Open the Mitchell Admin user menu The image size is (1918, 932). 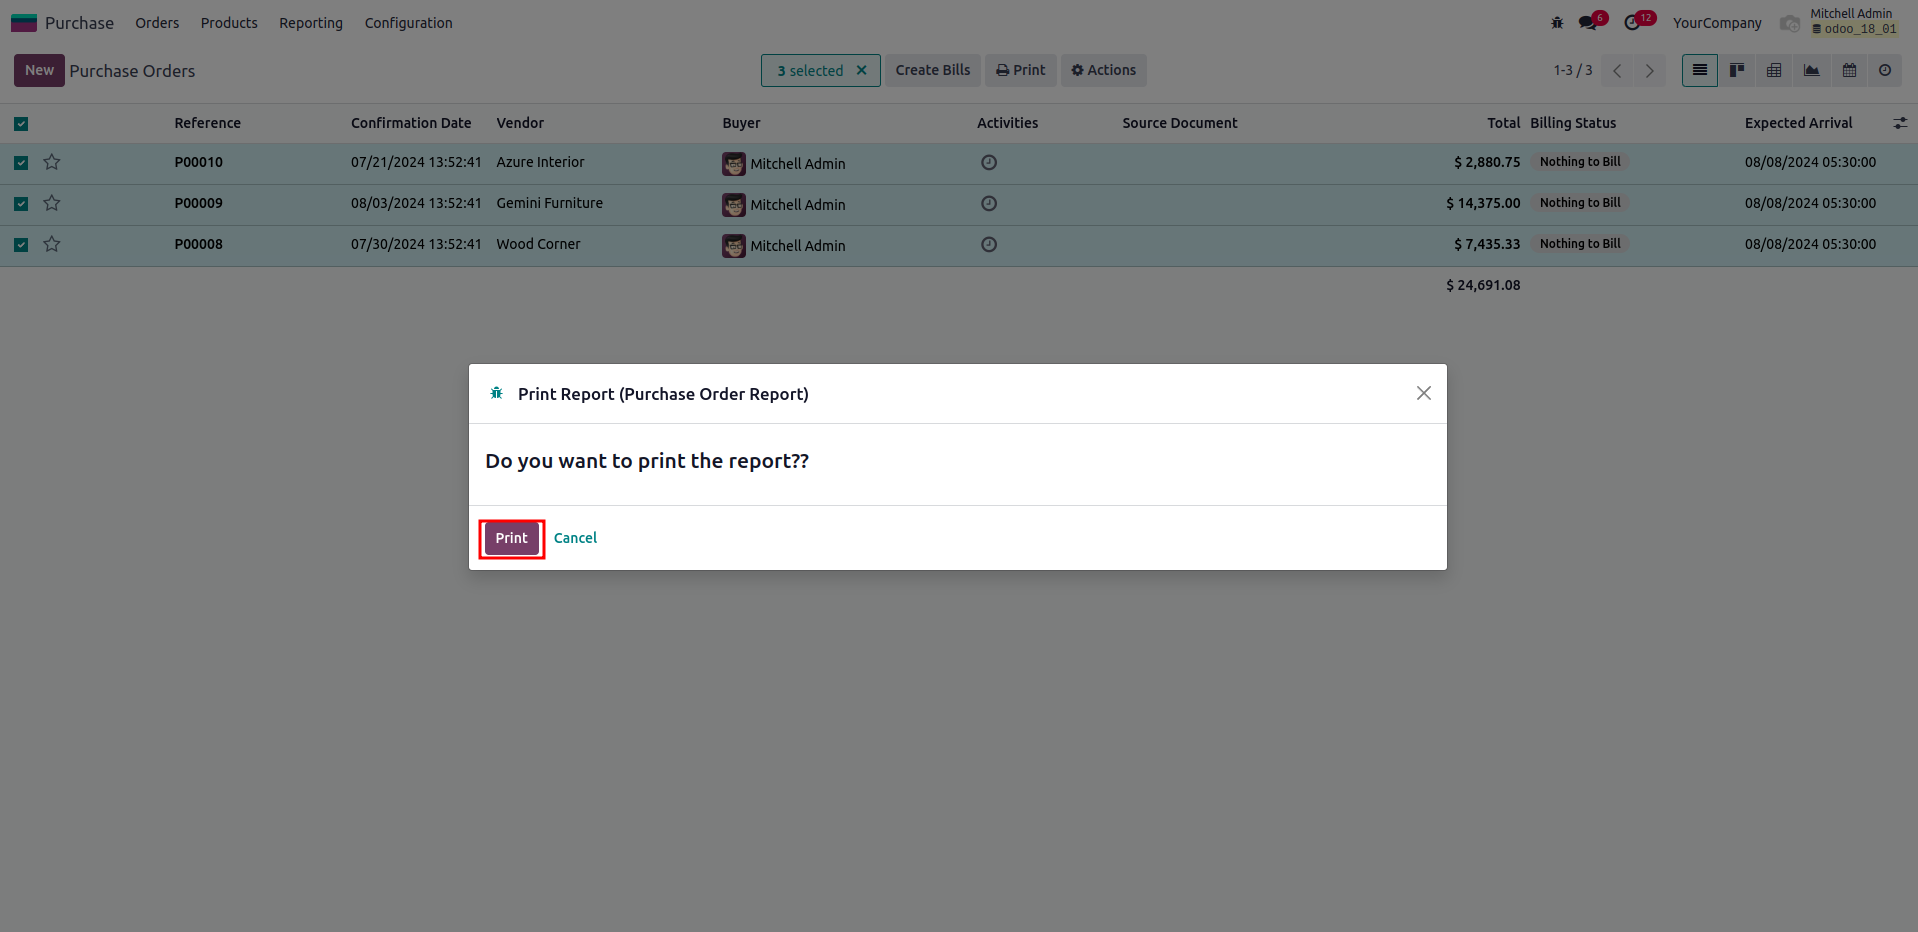click(1852, 22)
